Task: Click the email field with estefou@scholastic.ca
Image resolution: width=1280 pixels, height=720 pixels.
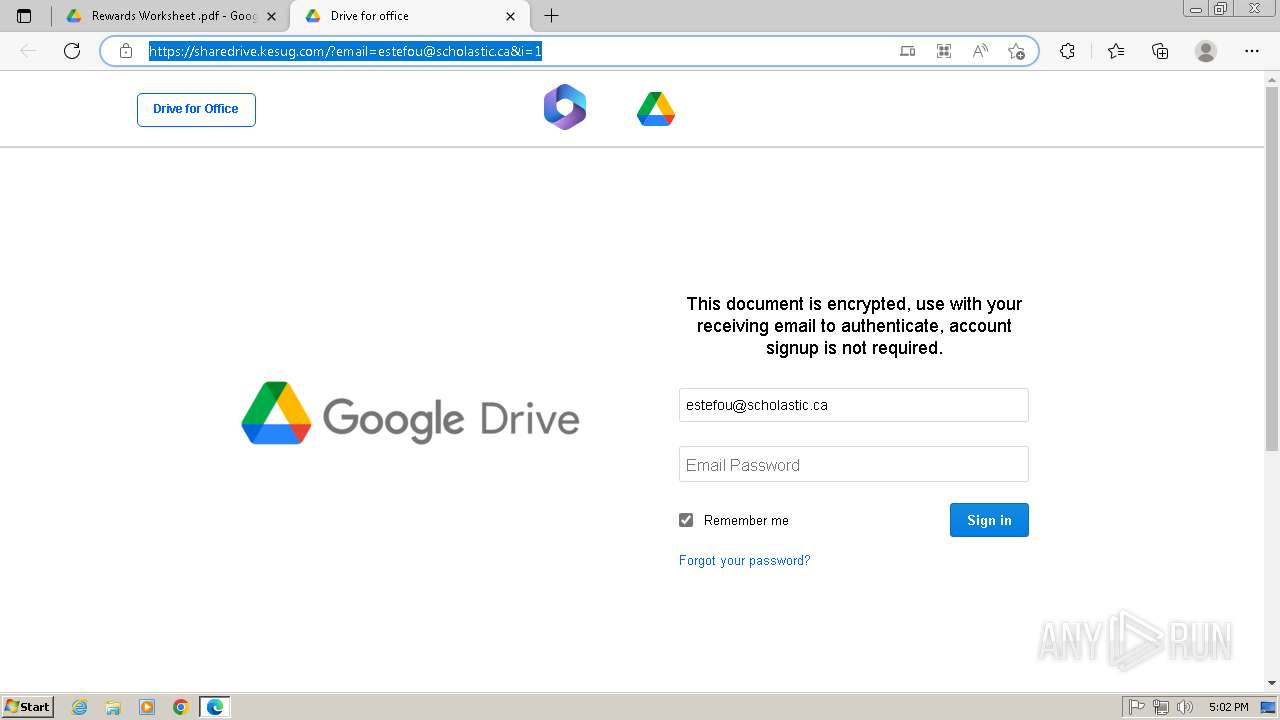Action: 854,405
